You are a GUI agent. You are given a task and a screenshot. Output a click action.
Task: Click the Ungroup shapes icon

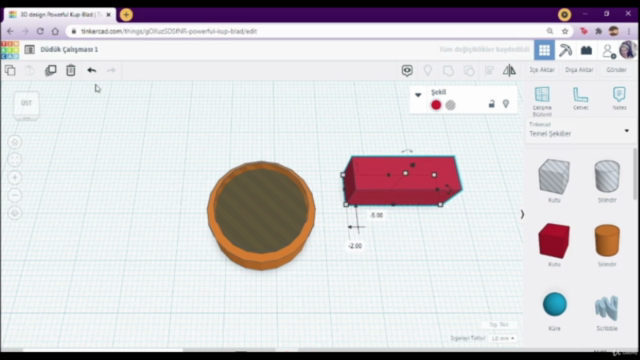point(469,71)
